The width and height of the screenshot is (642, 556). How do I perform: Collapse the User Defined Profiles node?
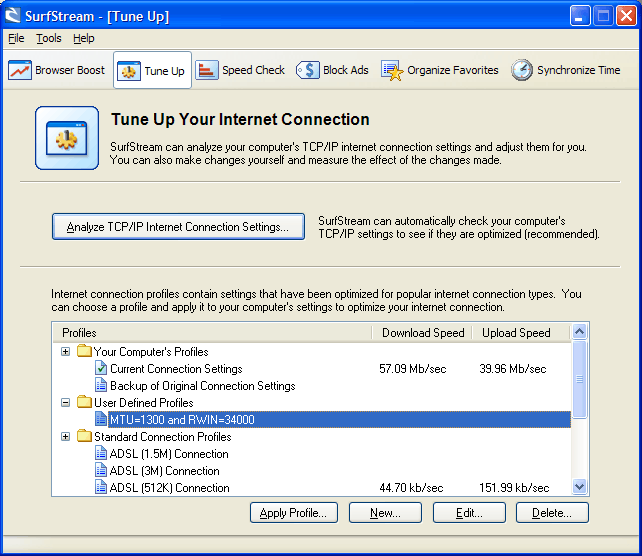pos(66,403)
